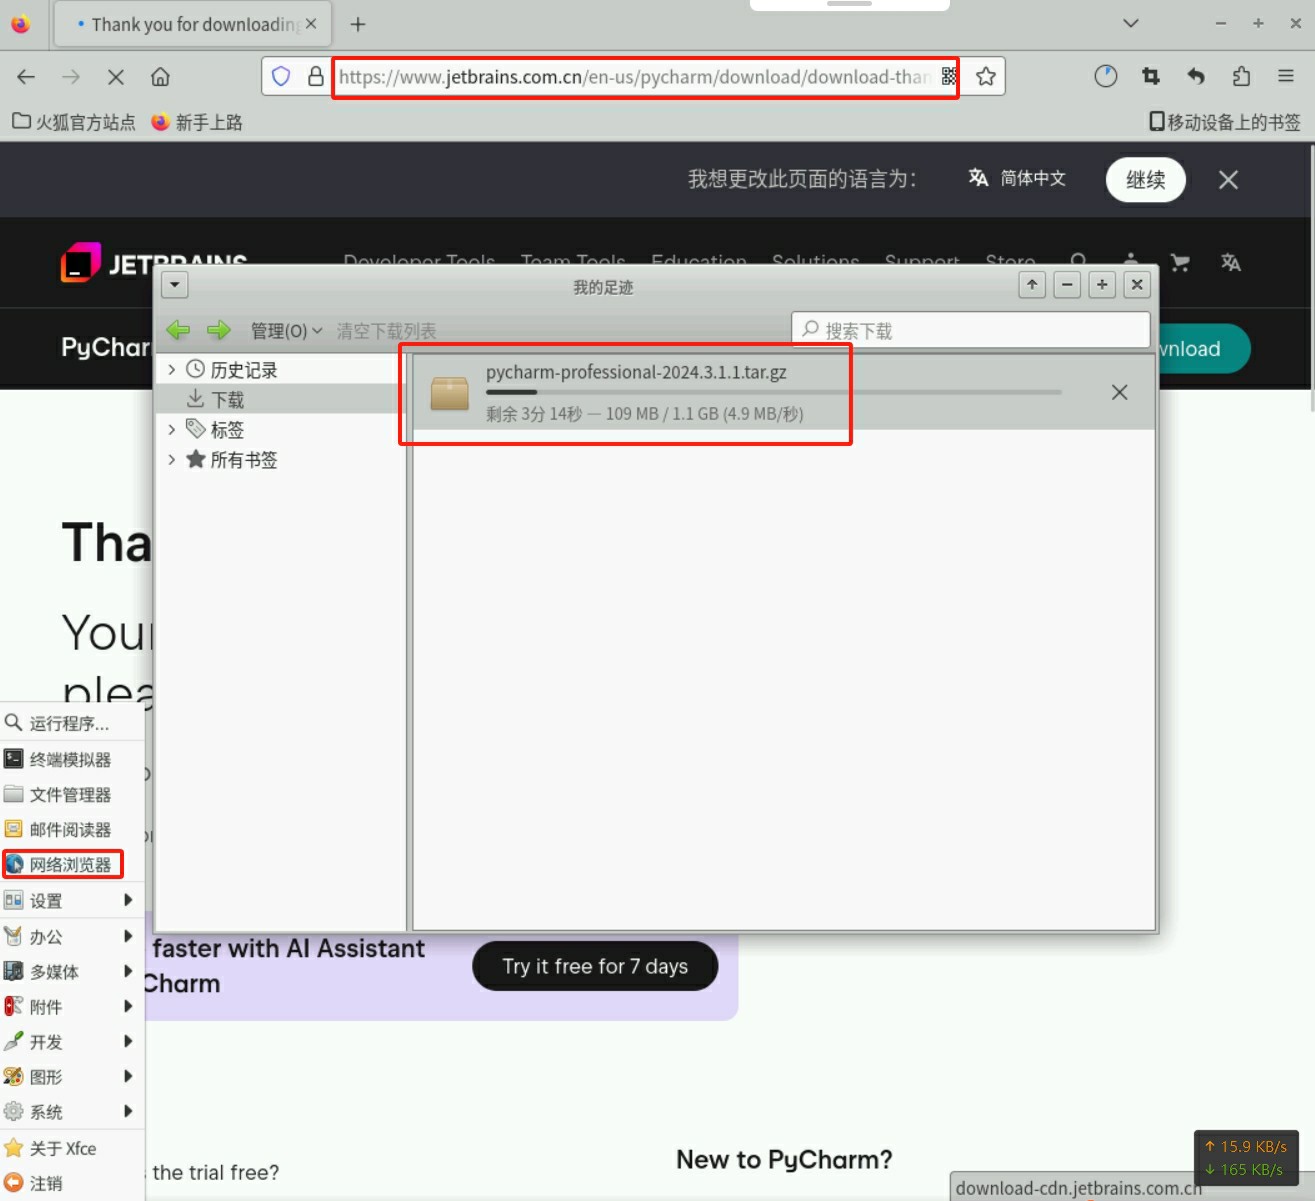Launch 文件管理器 from the Xfce menu

pyautogui.click(x=70, y=794)
